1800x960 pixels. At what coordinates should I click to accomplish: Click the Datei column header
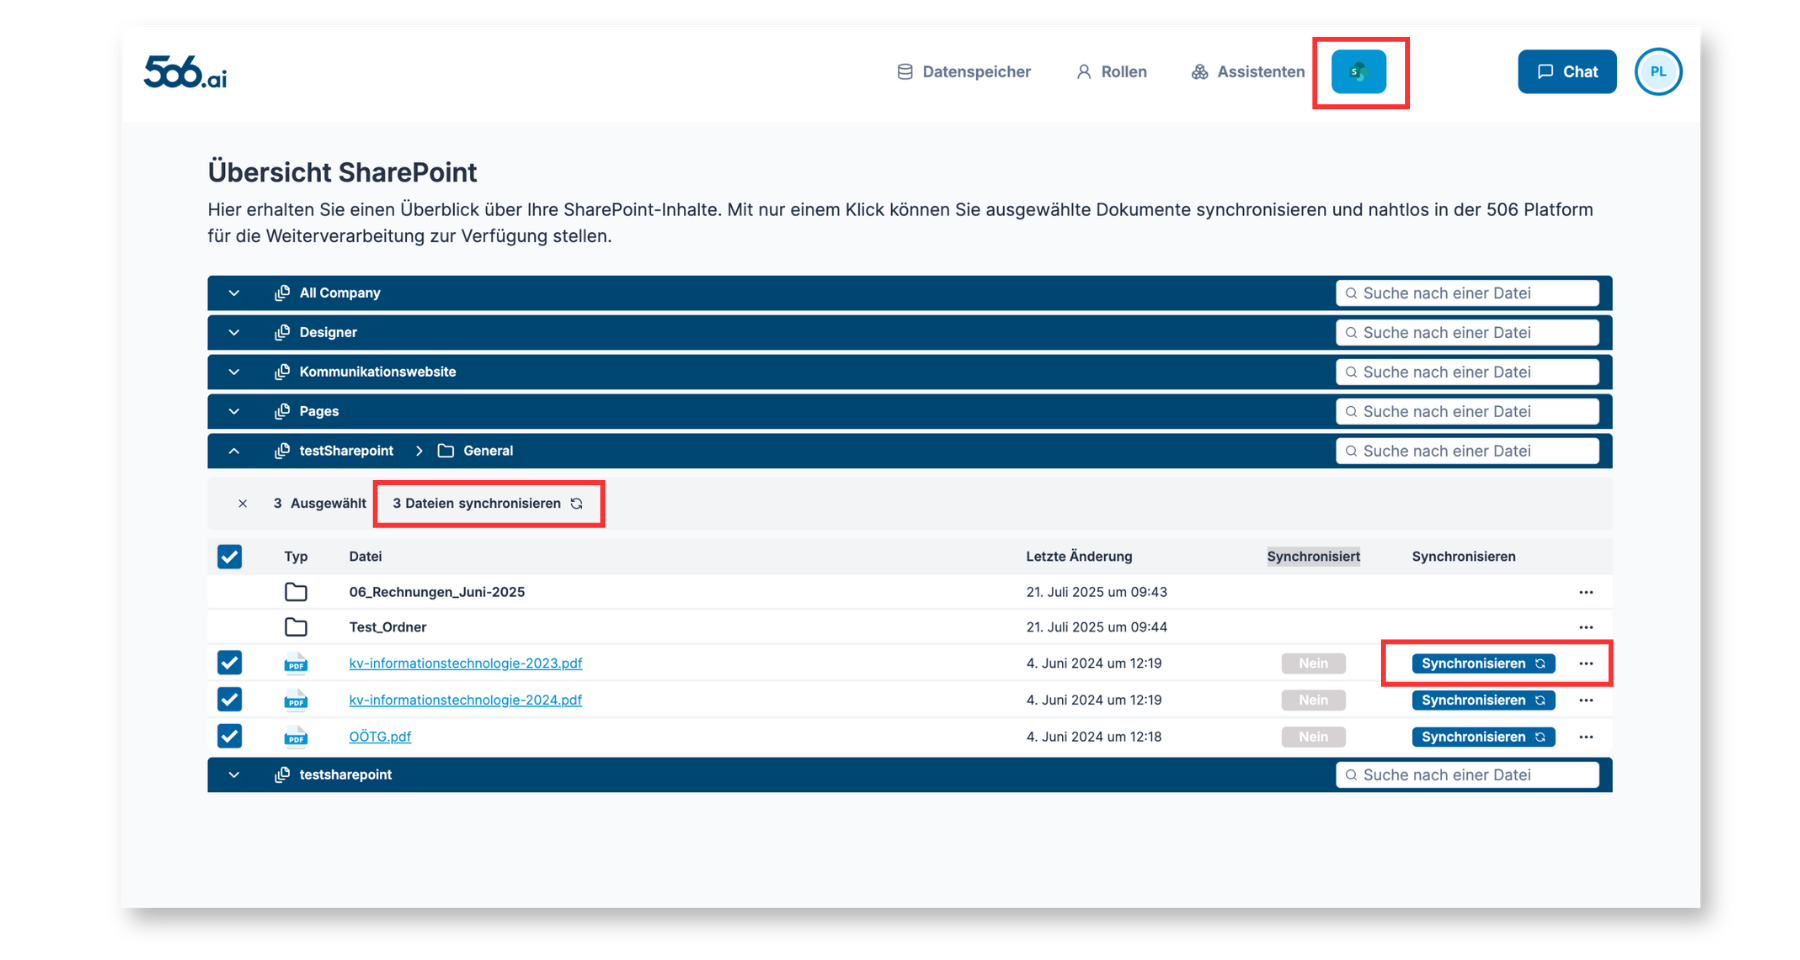365,556
